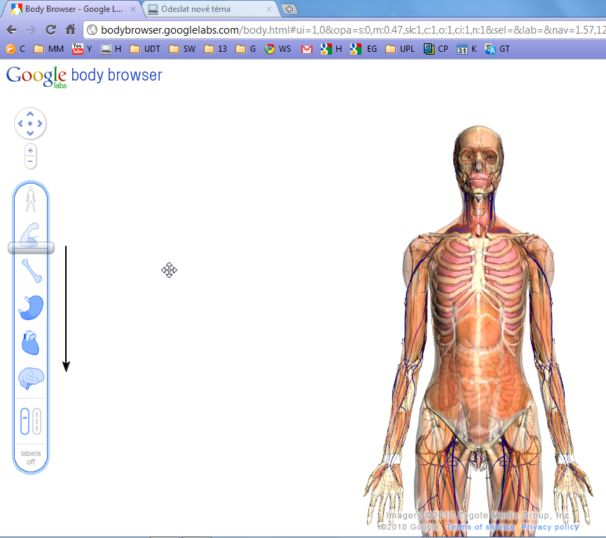Open the MM bookmark folder
The width and height of the screenshot is (606, 538).
point(49,48)
